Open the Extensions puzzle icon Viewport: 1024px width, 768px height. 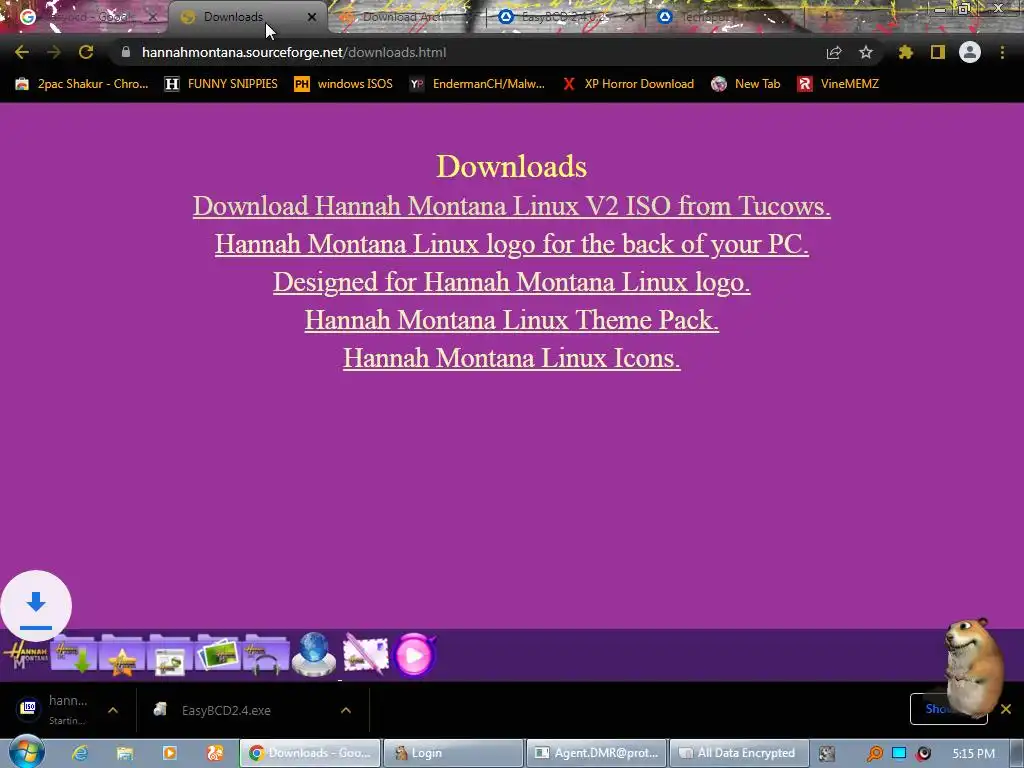[906, 52]
